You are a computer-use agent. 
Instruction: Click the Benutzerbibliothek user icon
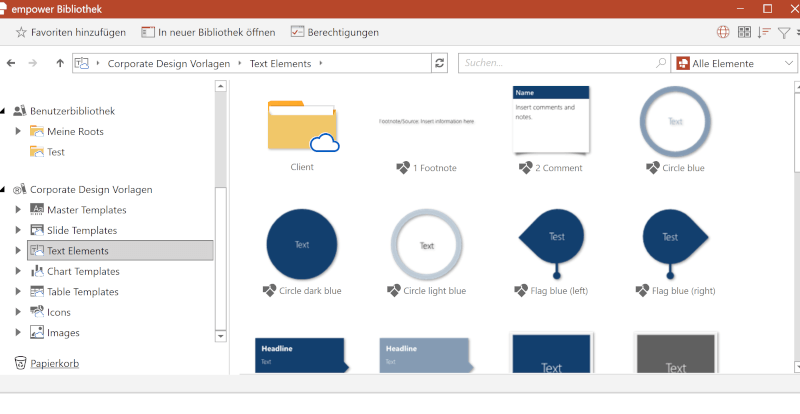19,111
